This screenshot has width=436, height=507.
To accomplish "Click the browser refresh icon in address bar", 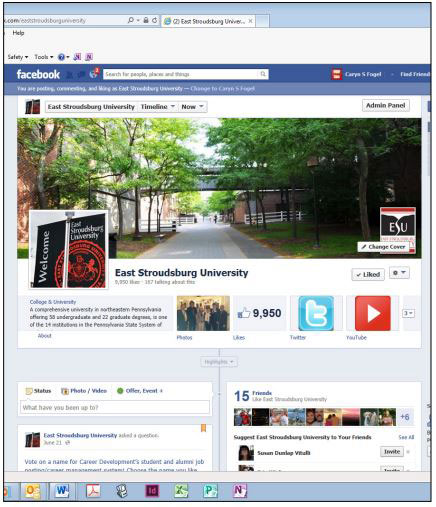I will point(155,20).
